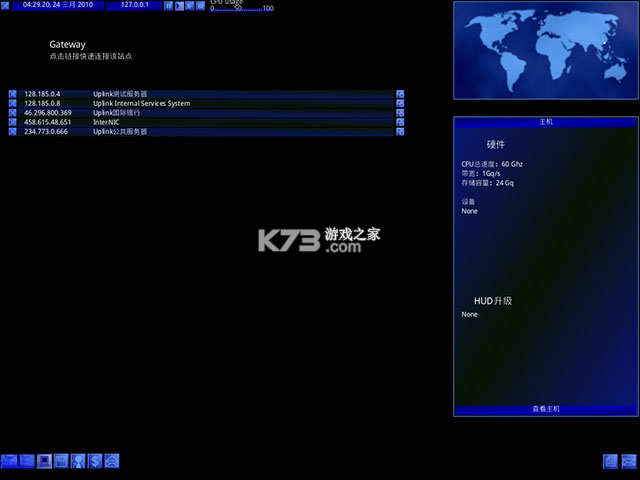Add Internal Services System row to map icon
Screen dimensions: 640x480
click(400, 103)
